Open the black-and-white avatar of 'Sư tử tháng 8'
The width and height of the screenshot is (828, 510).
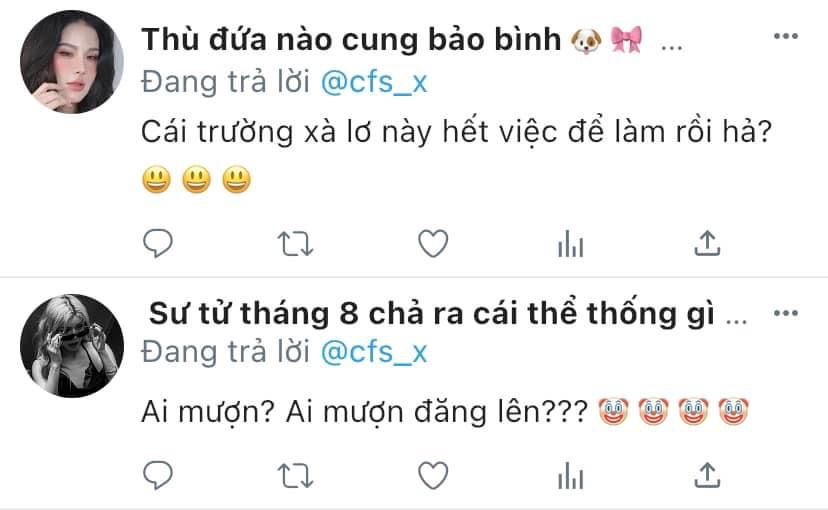72,346
